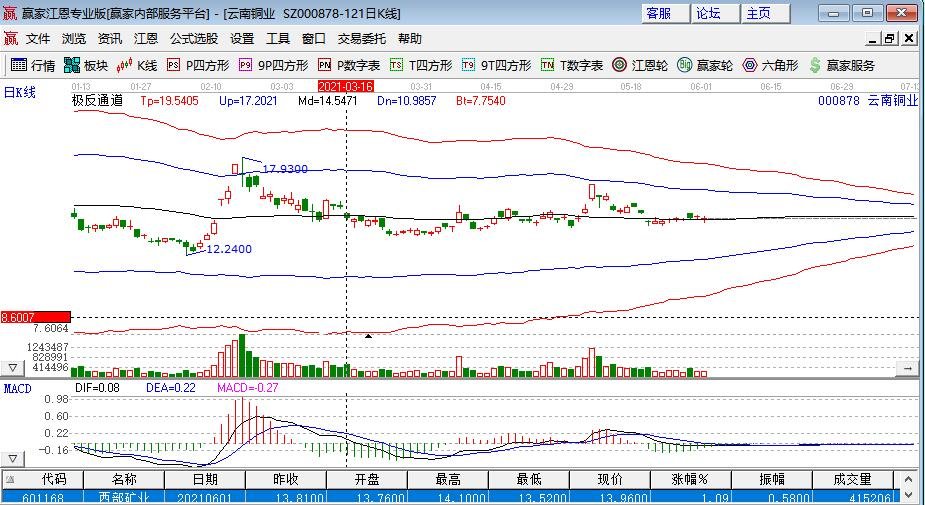This screenshot has height=505, width=925.
Task: Open the 文件 menu
Action: pos(38,39)
